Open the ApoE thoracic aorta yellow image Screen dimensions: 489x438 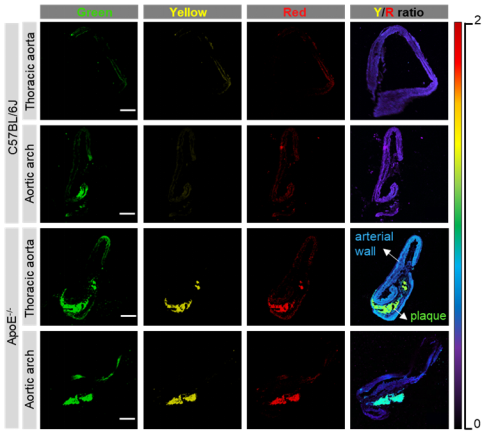(192, 277)
